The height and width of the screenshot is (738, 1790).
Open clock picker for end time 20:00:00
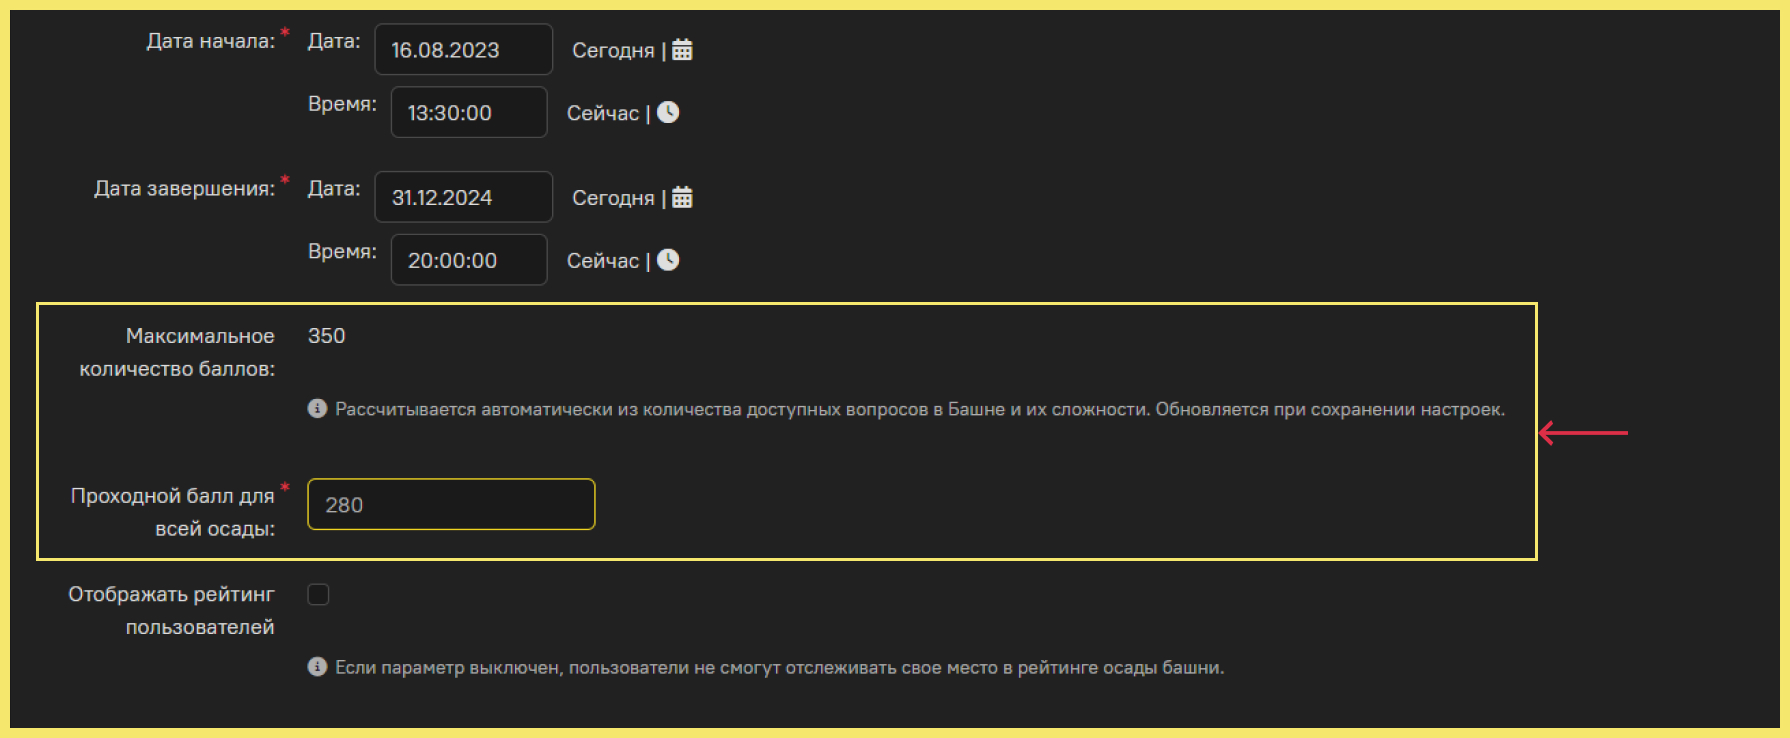point(668,260)
